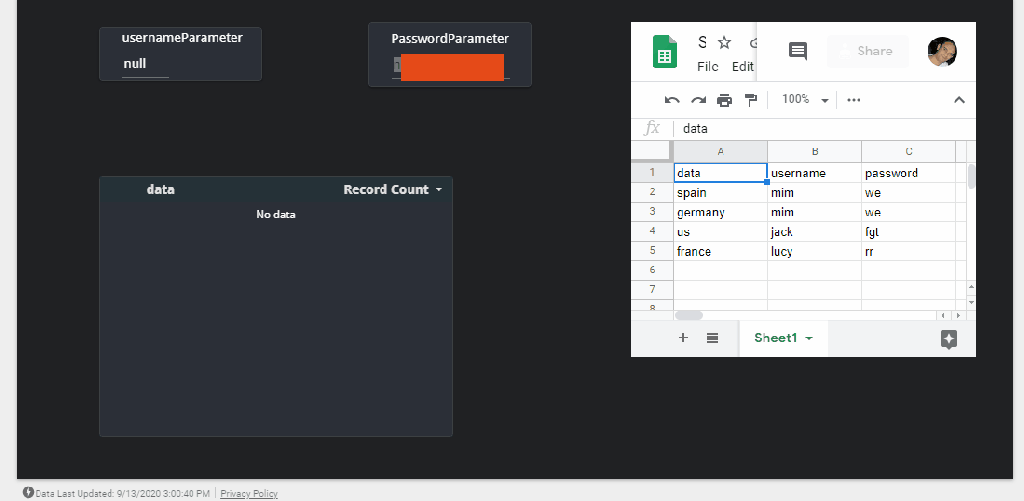Image resolution: width=1024 pixels, height=501 pixels.
Task: Open the Explore button at bottom right
Action: [x=949, y=339]
